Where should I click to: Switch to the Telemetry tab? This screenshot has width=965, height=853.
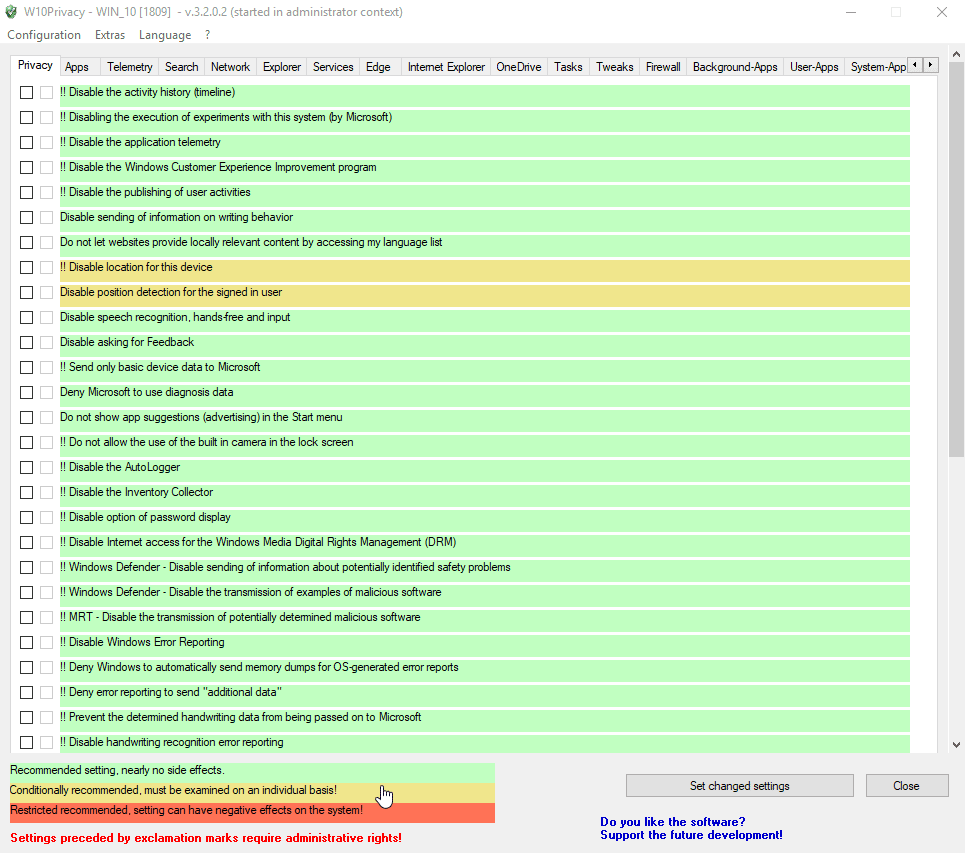(x=129, y=67)
